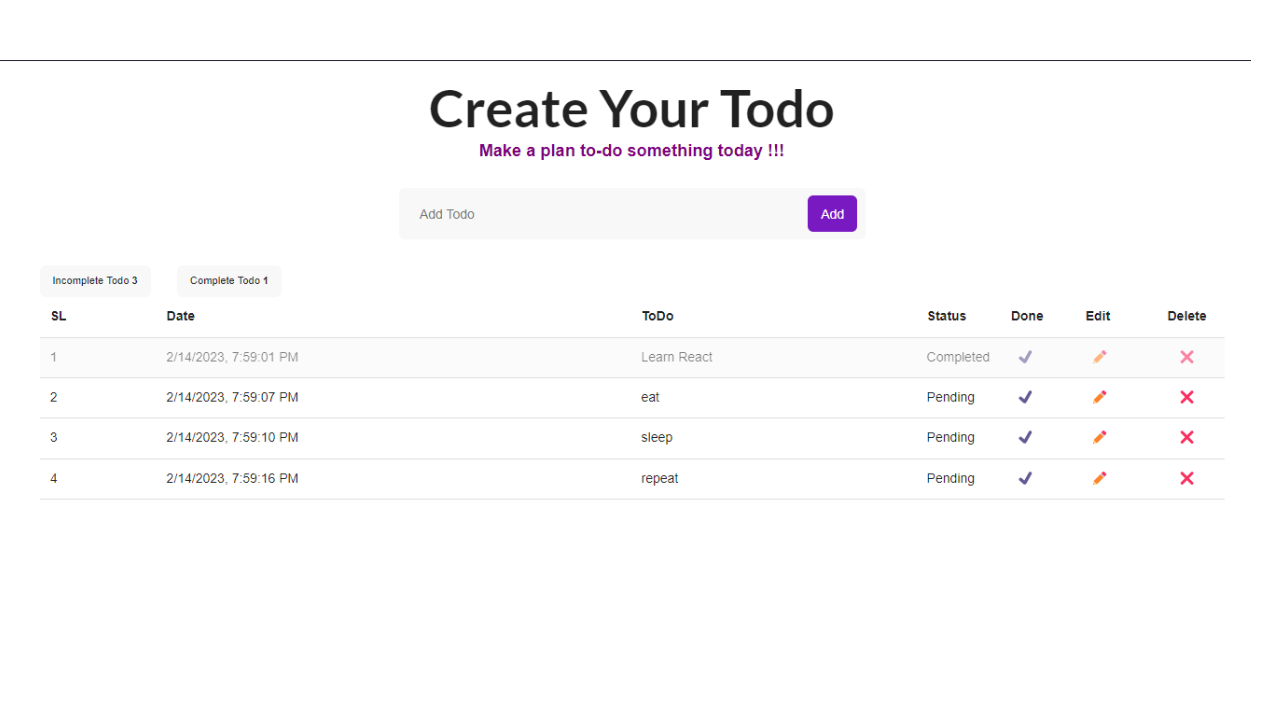Select the date '2/14/2023, 7:59:16 PM'
The image size is (1280, 720).
point(232,478)
